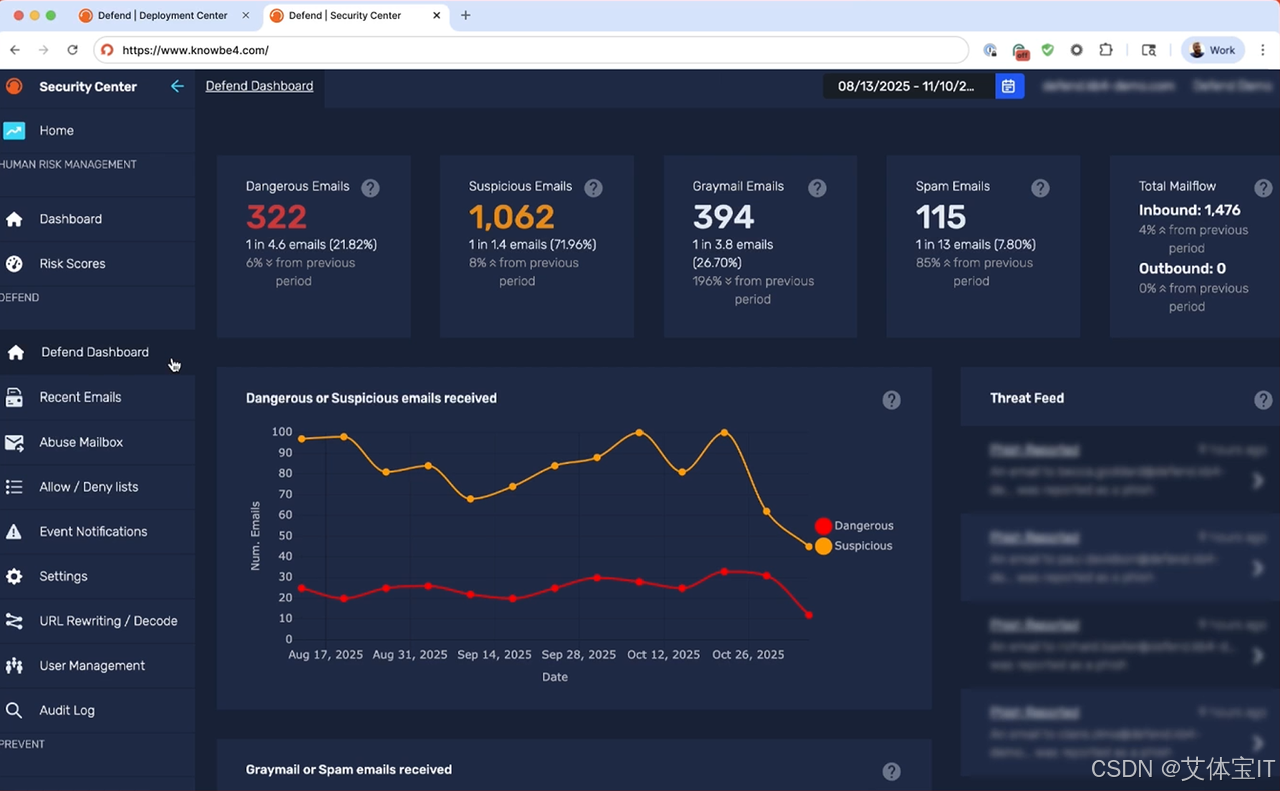This screenshot has height=791, width=1280.
Task: Open Abuse Mailbox from the sidebar
Action: [x=81, y=442]
